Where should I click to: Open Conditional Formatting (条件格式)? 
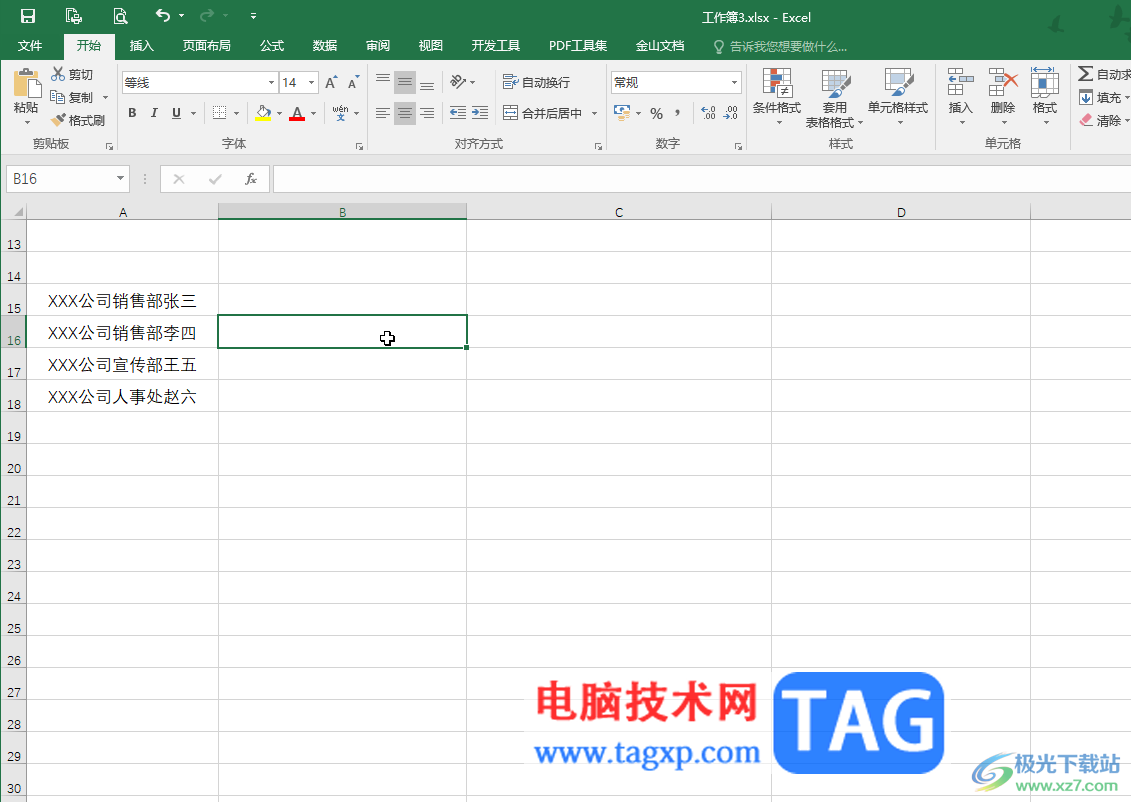(x=777, y=97)
